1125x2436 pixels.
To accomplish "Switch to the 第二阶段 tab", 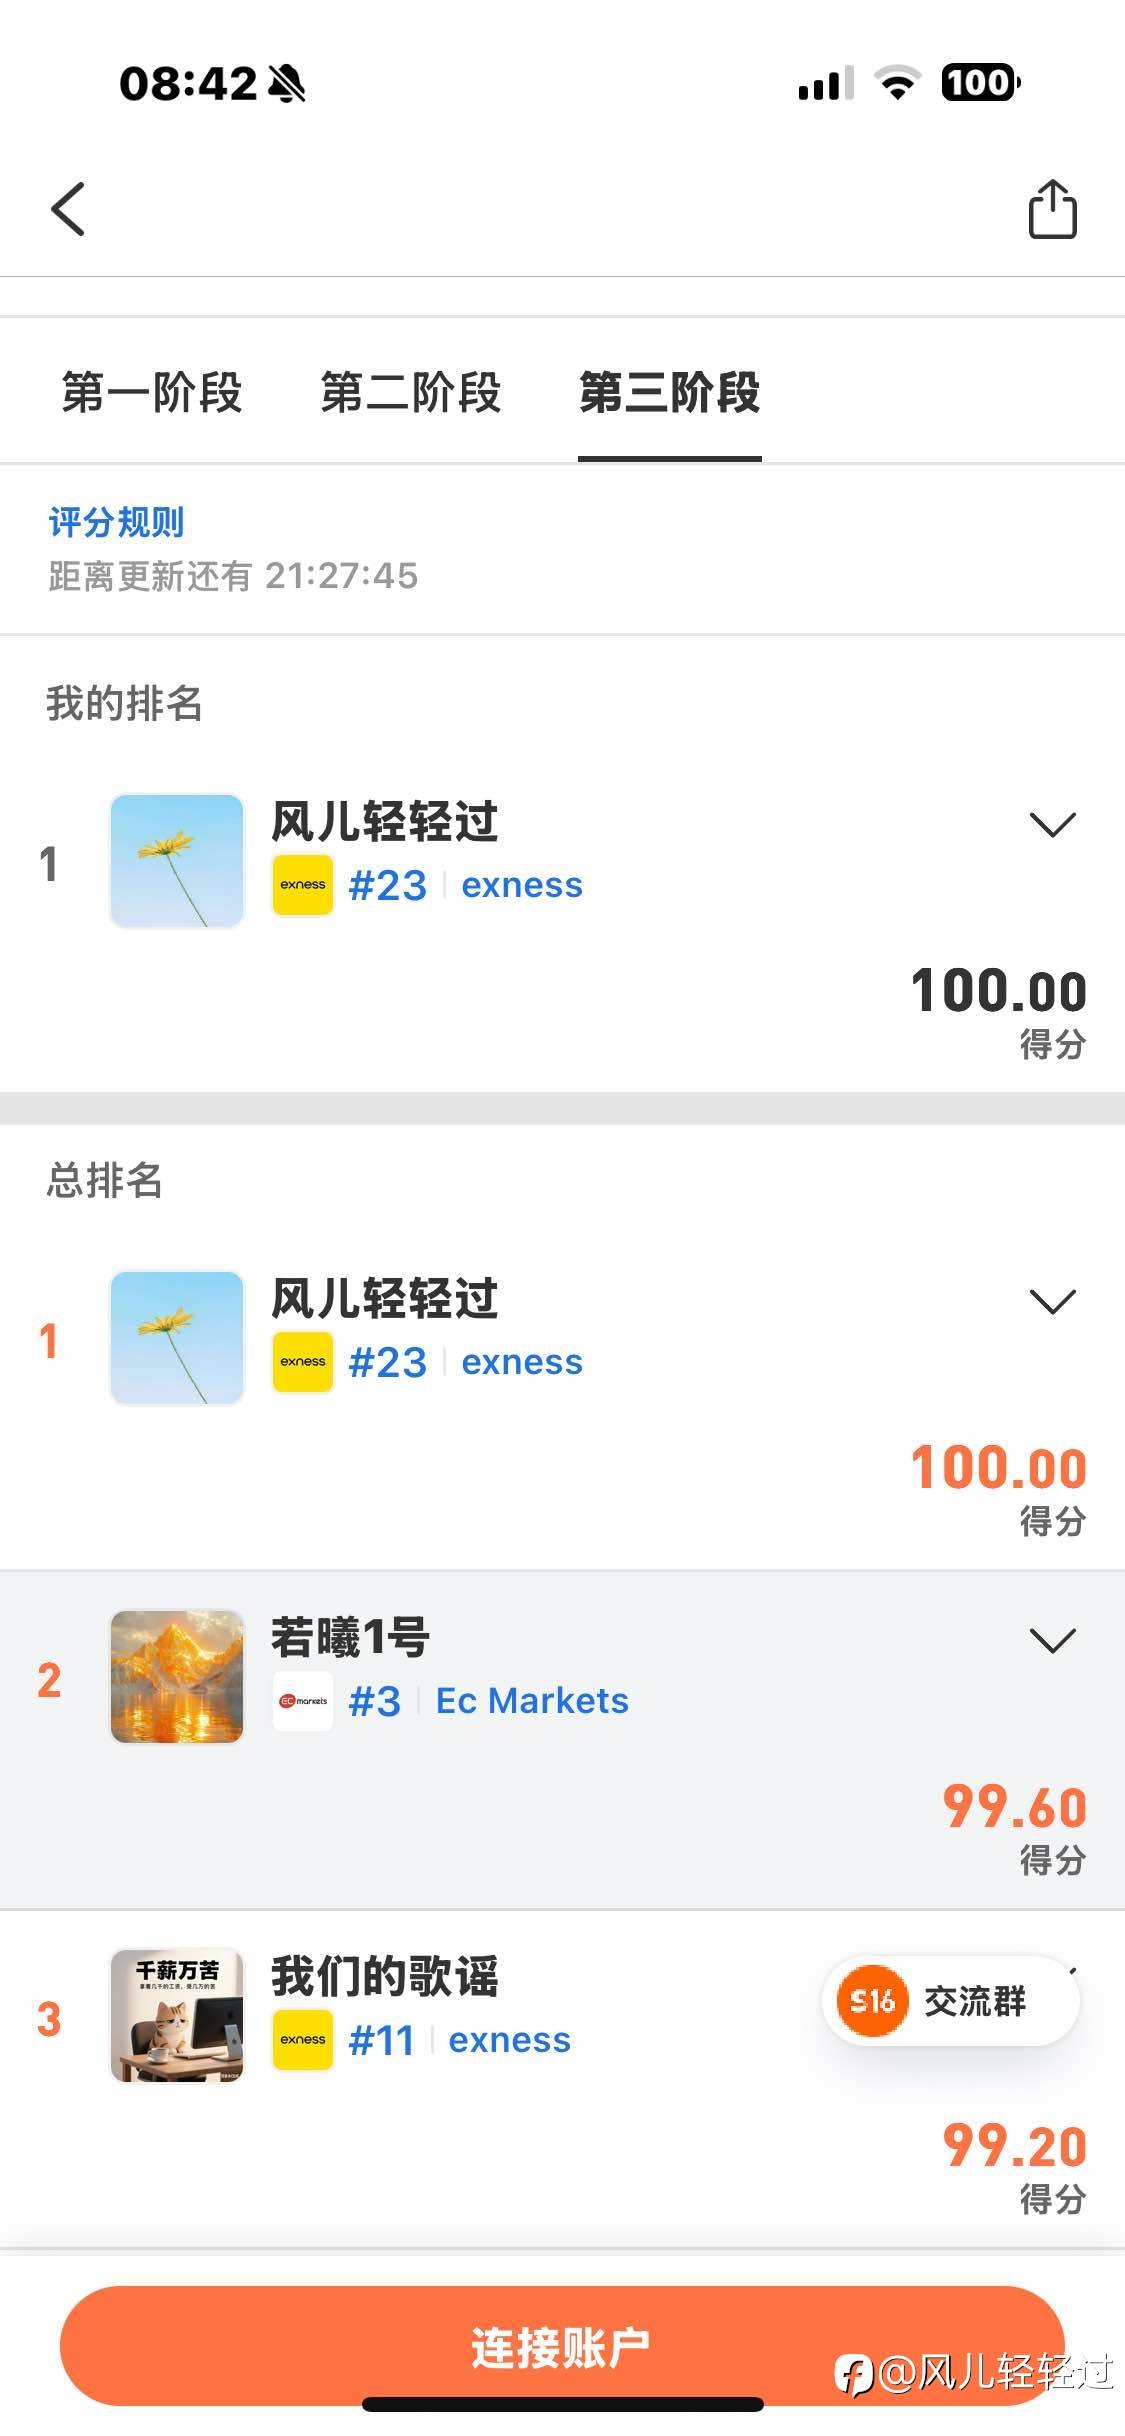I will tap(410, 392).
